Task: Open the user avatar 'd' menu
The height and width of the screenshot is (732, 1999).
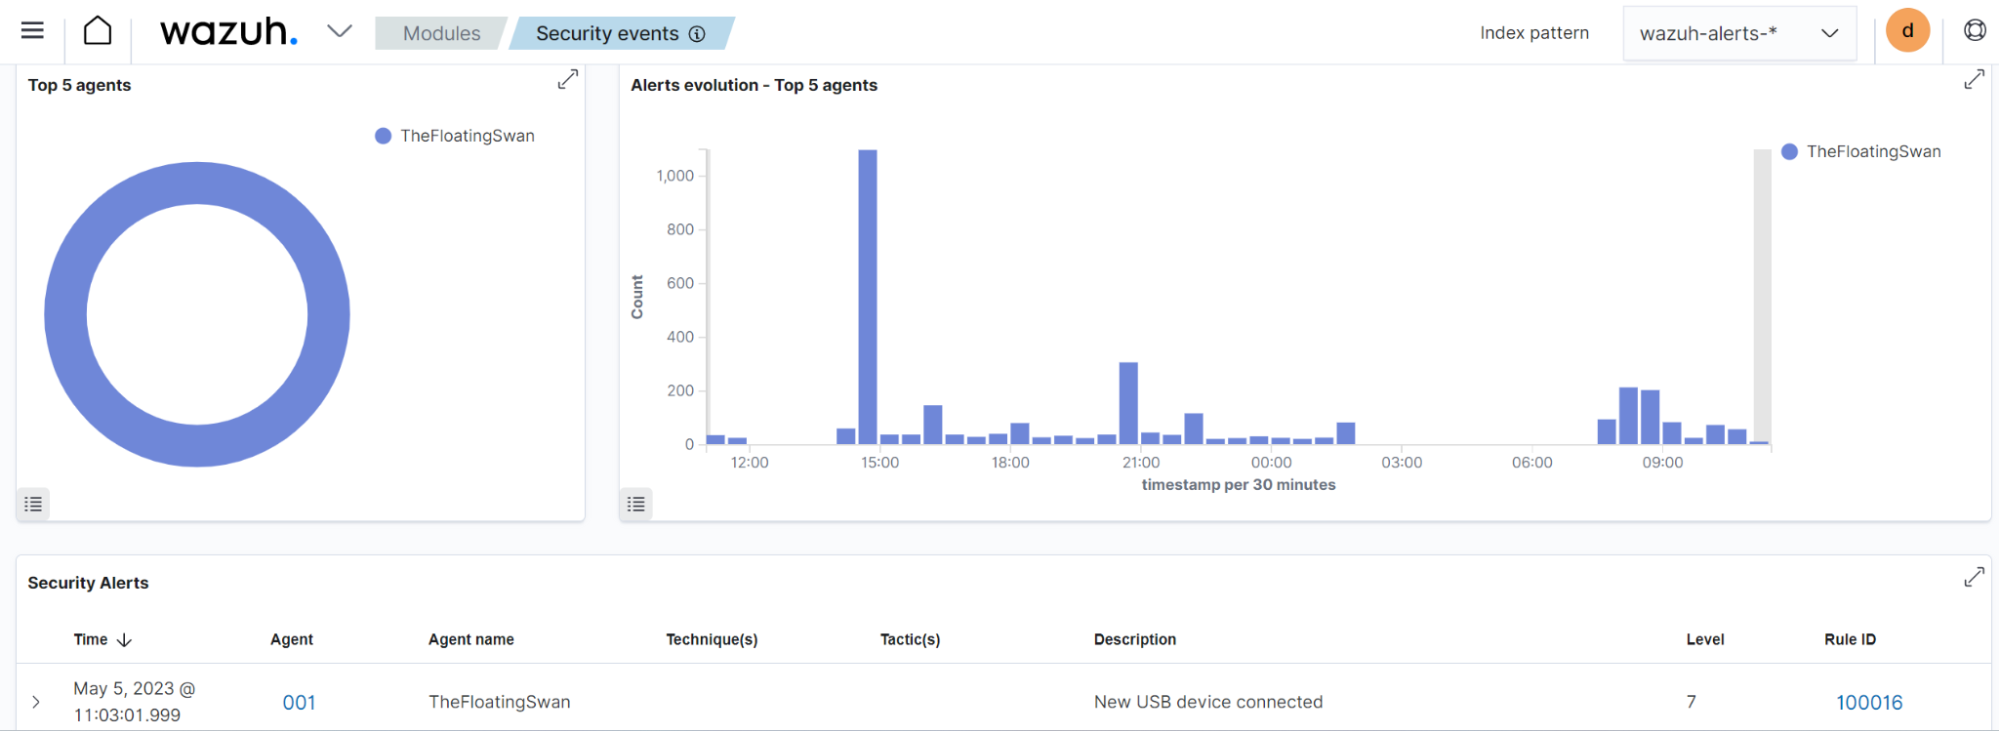Action: pyautogui.click(x=1907, y=30)
